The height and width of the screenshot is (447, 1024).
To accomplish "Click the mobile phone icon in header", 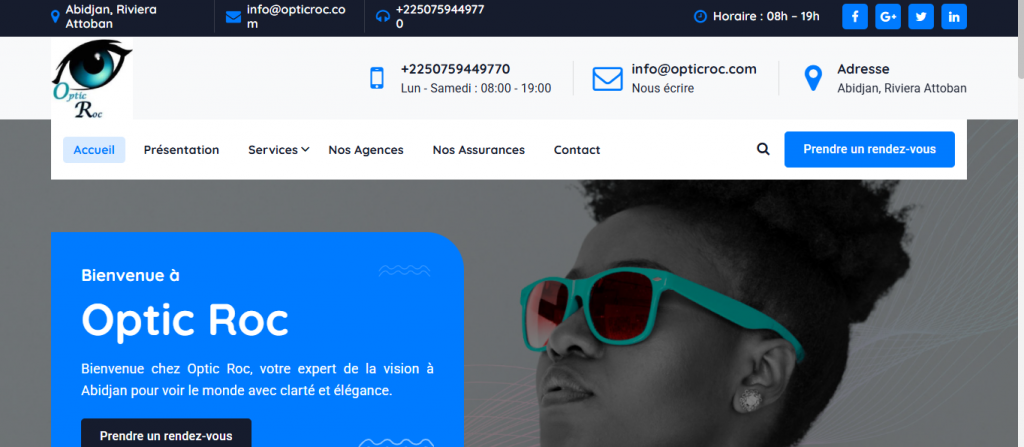I will pos(377,78).
